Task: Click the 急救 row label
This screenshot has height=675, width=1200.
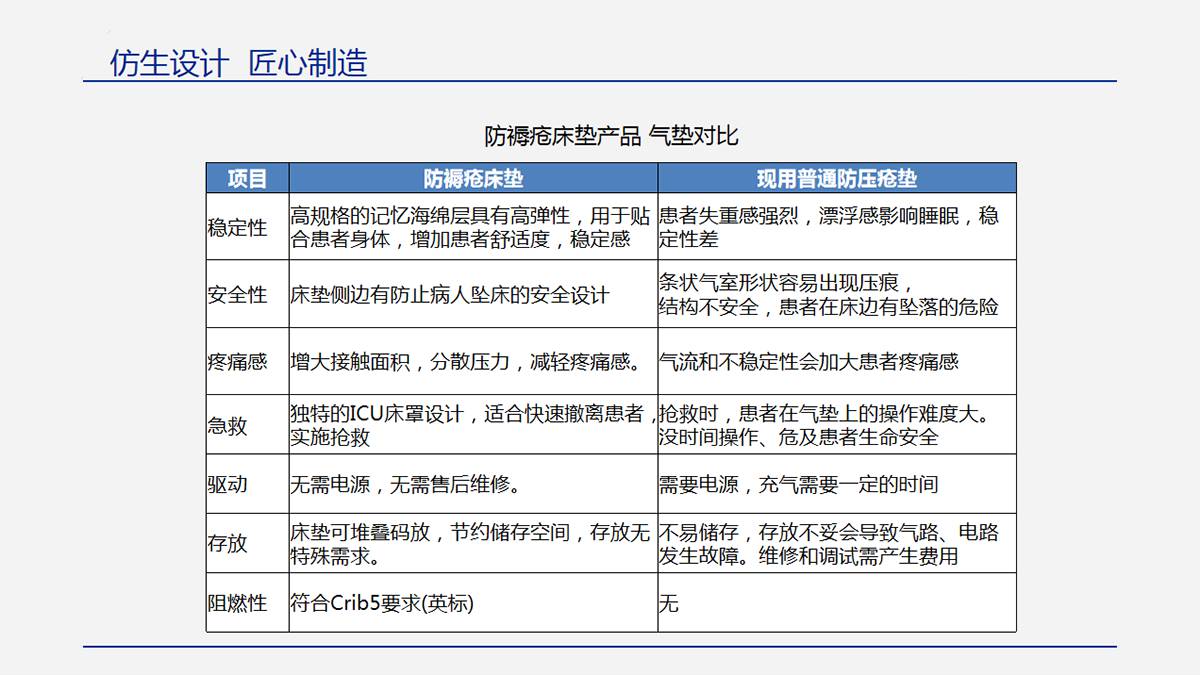Action: coord(228,426)
